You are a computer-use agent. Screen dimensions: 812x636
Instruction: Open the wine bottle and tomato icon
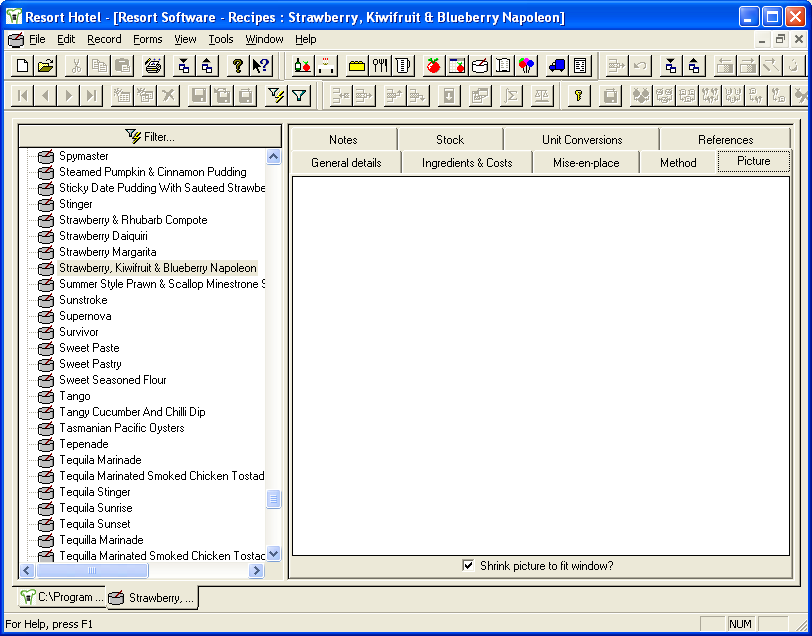pos(303,66)
